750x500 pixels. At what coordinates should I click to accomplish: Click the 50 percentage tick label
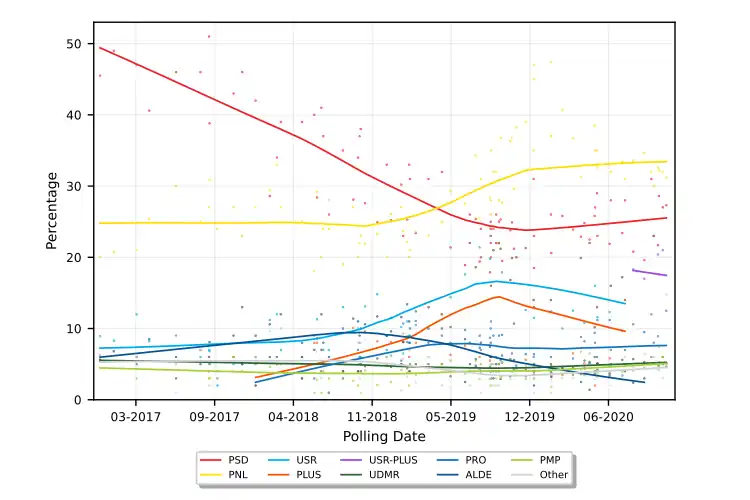point(76,44)
